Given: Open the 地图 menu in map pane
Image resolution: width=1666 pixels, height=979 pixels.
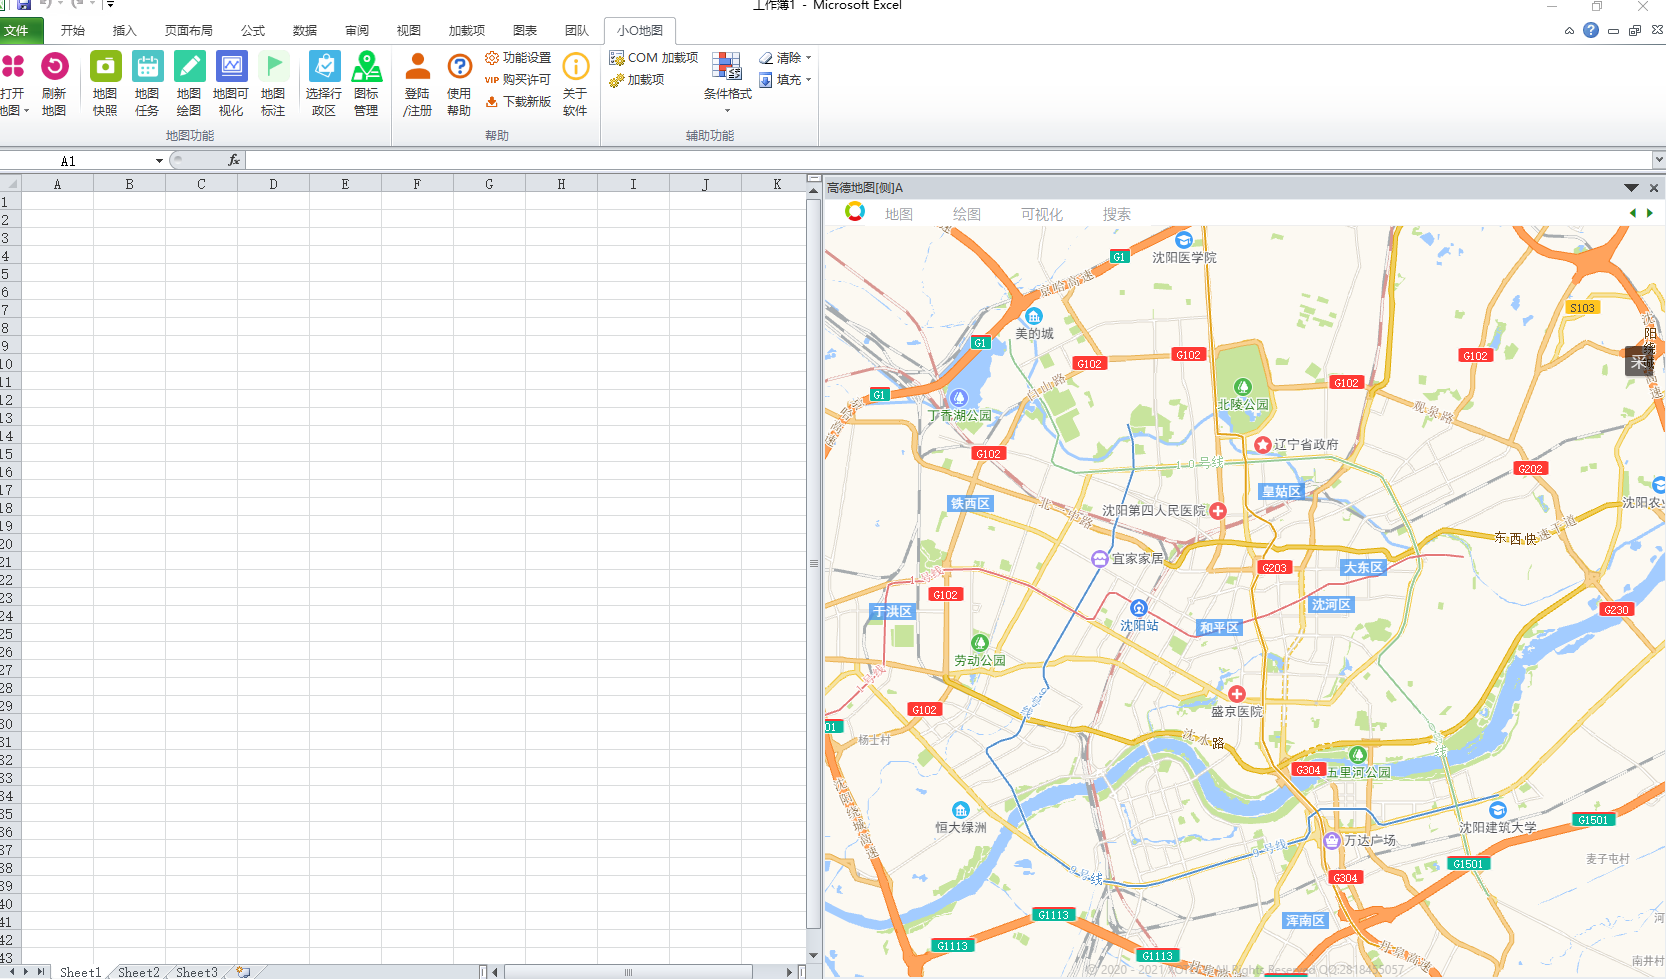Looking at the screenshot, I should click(x=899, y=214).
